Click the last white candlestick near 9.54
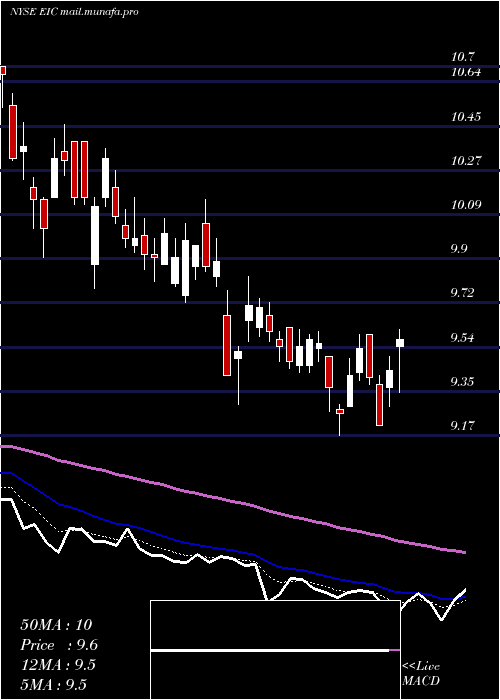This screenshot has width=500, height=700. (400, 343)
